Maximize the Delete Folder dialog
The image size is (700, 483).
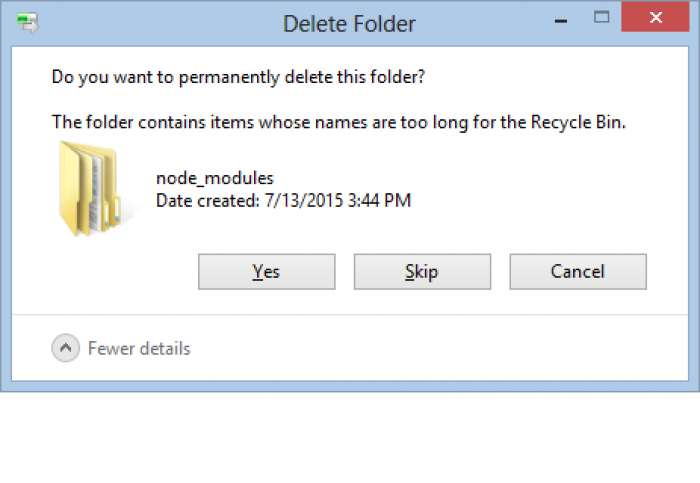coord(601,17)
